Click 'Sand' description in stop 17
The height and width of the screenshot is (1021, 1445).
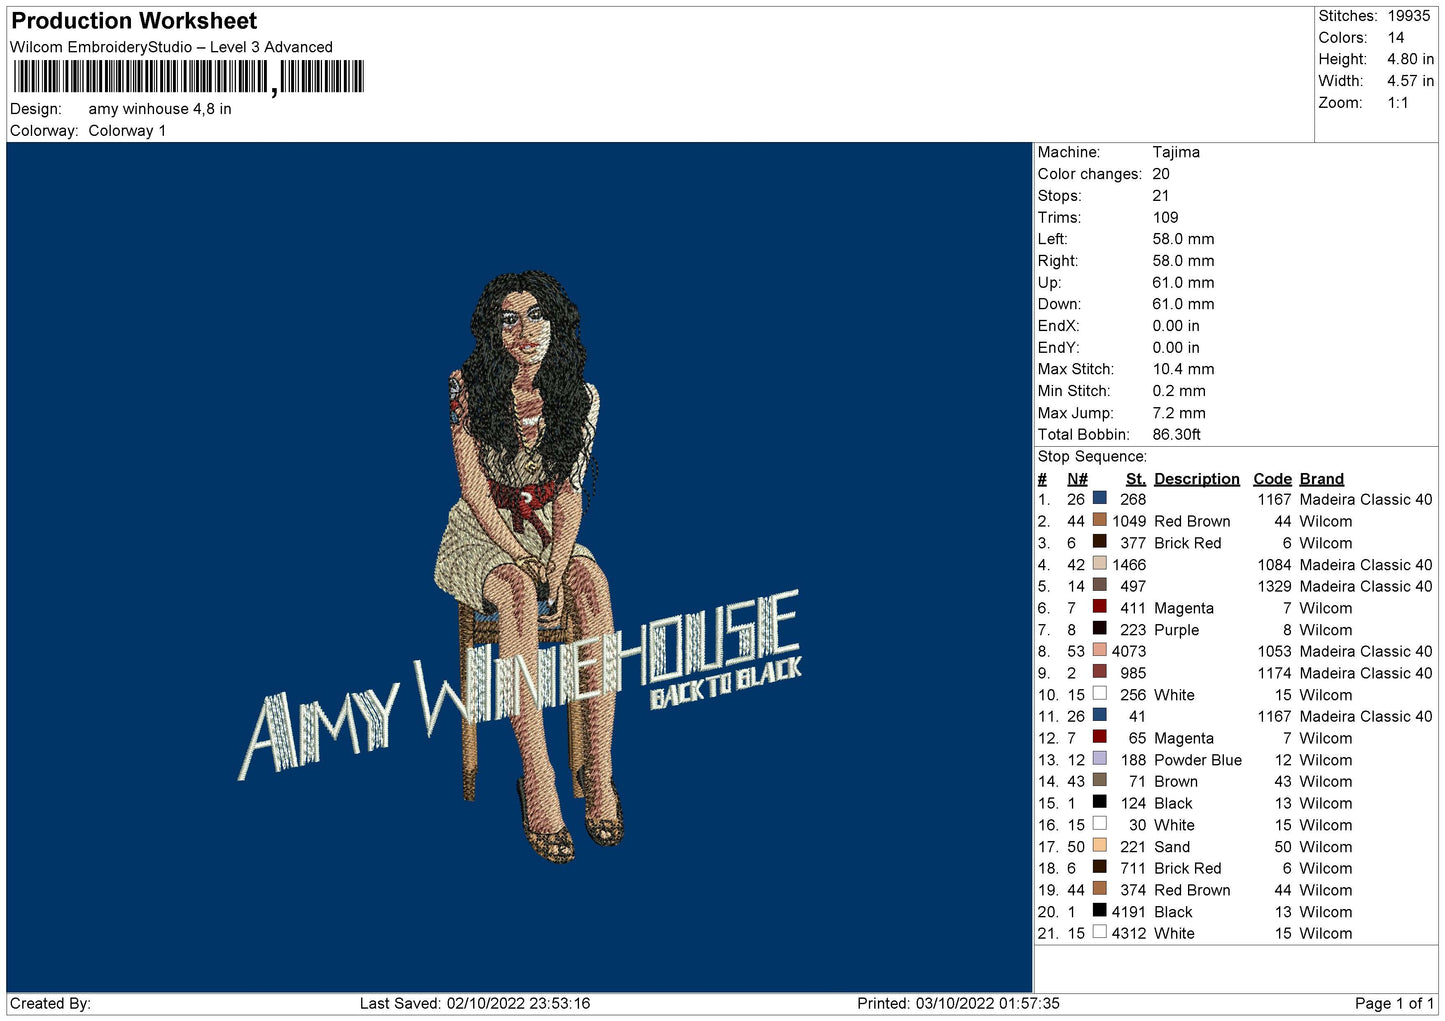tap(1172, 847)
